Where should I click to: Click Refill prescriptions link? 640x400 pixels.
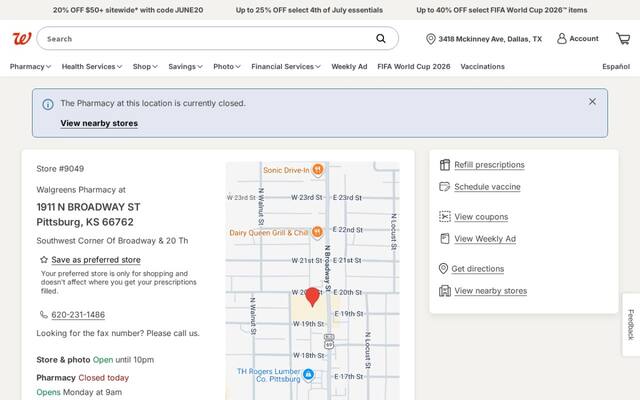489,164
